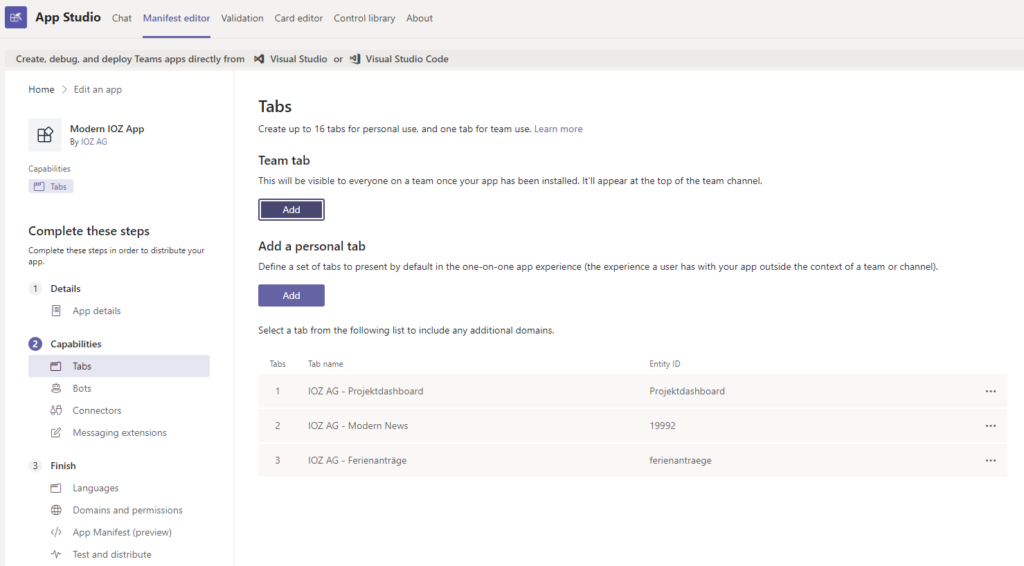Viewport: 1024px width, 566px height.
Task: Open options menu for Projektdashboard row
Action: 991,392
